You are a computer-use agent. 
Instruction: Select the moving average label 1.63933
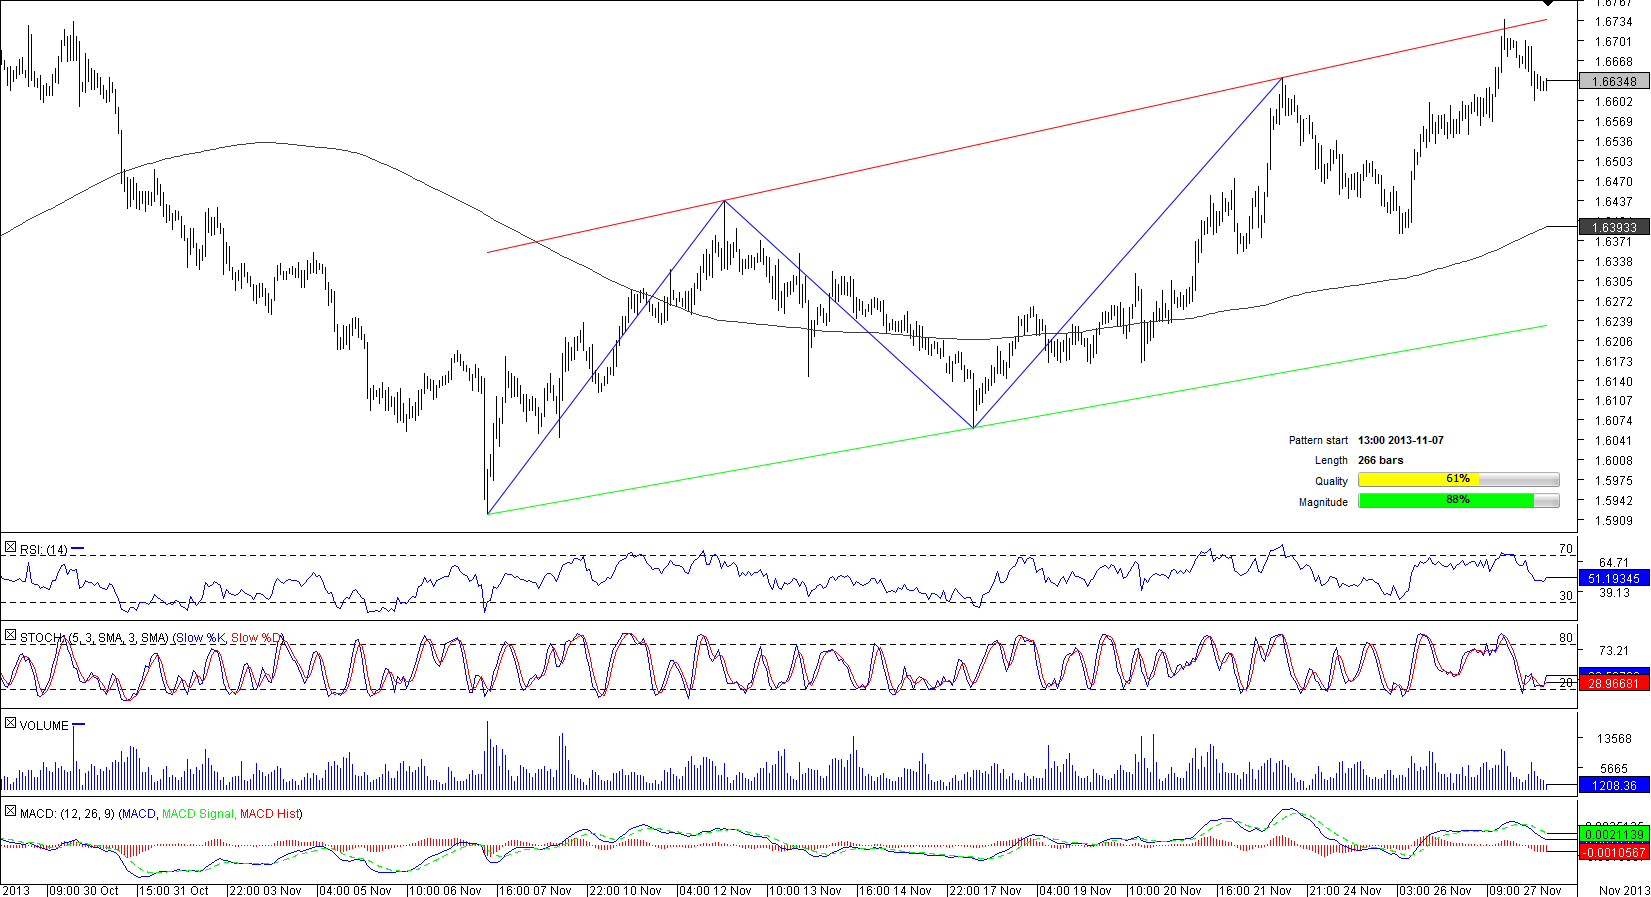click(x=1613, y=228)
